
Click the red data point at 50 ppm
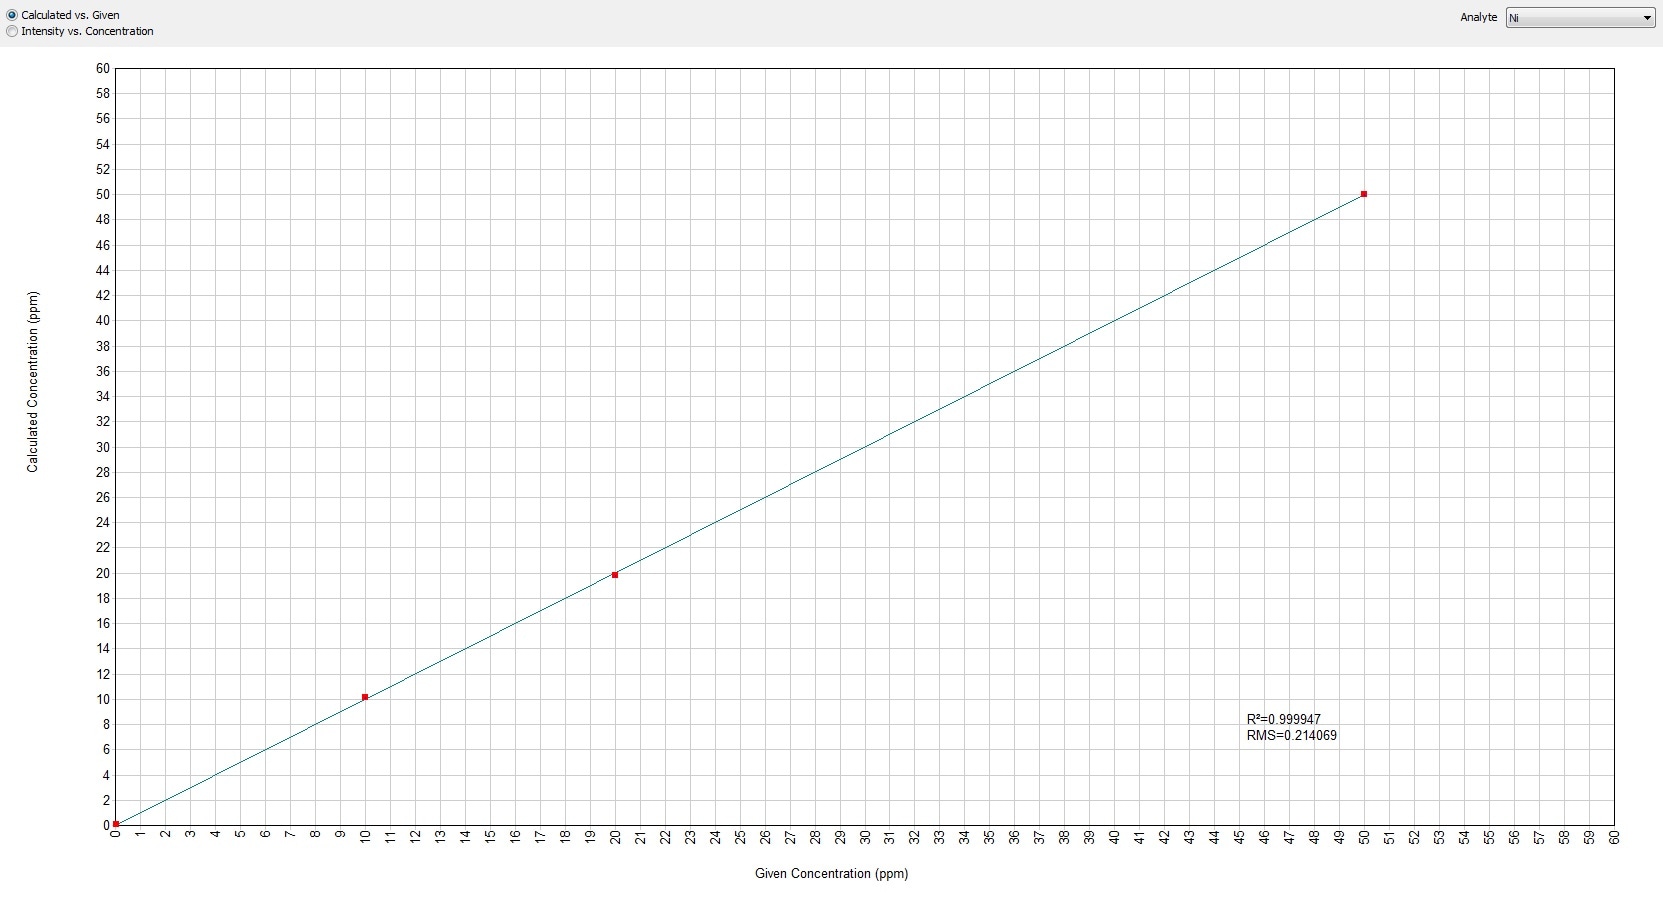[x=1364, y=194]
